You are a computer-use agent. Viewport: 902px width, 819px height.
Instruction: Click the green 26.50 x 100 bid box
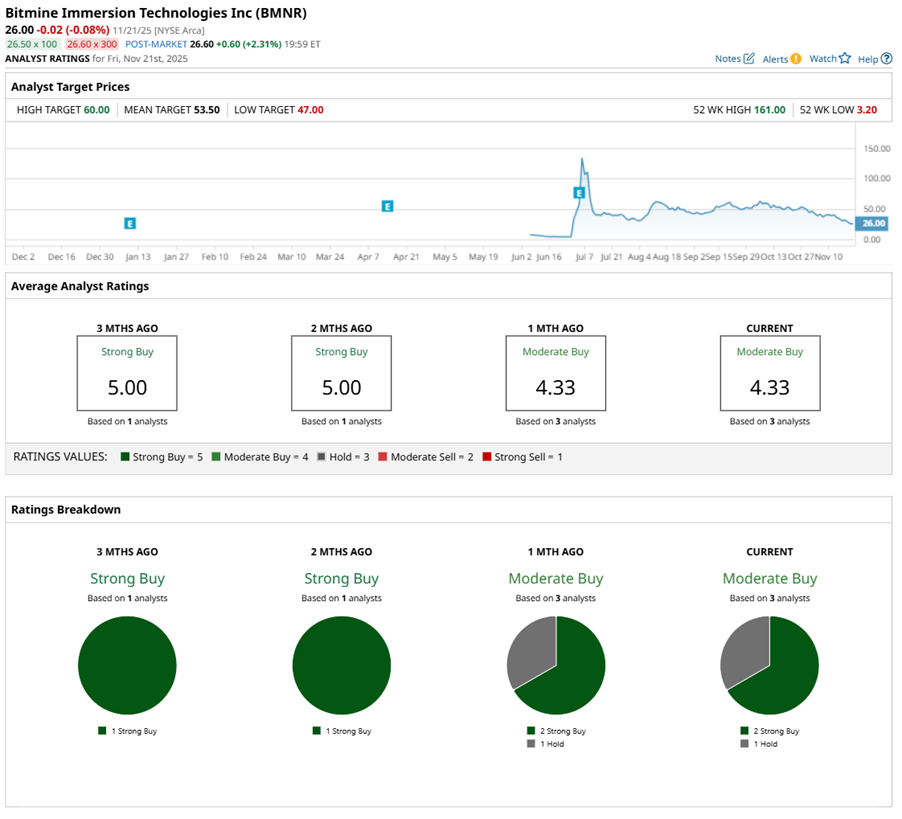click(32, 45)
